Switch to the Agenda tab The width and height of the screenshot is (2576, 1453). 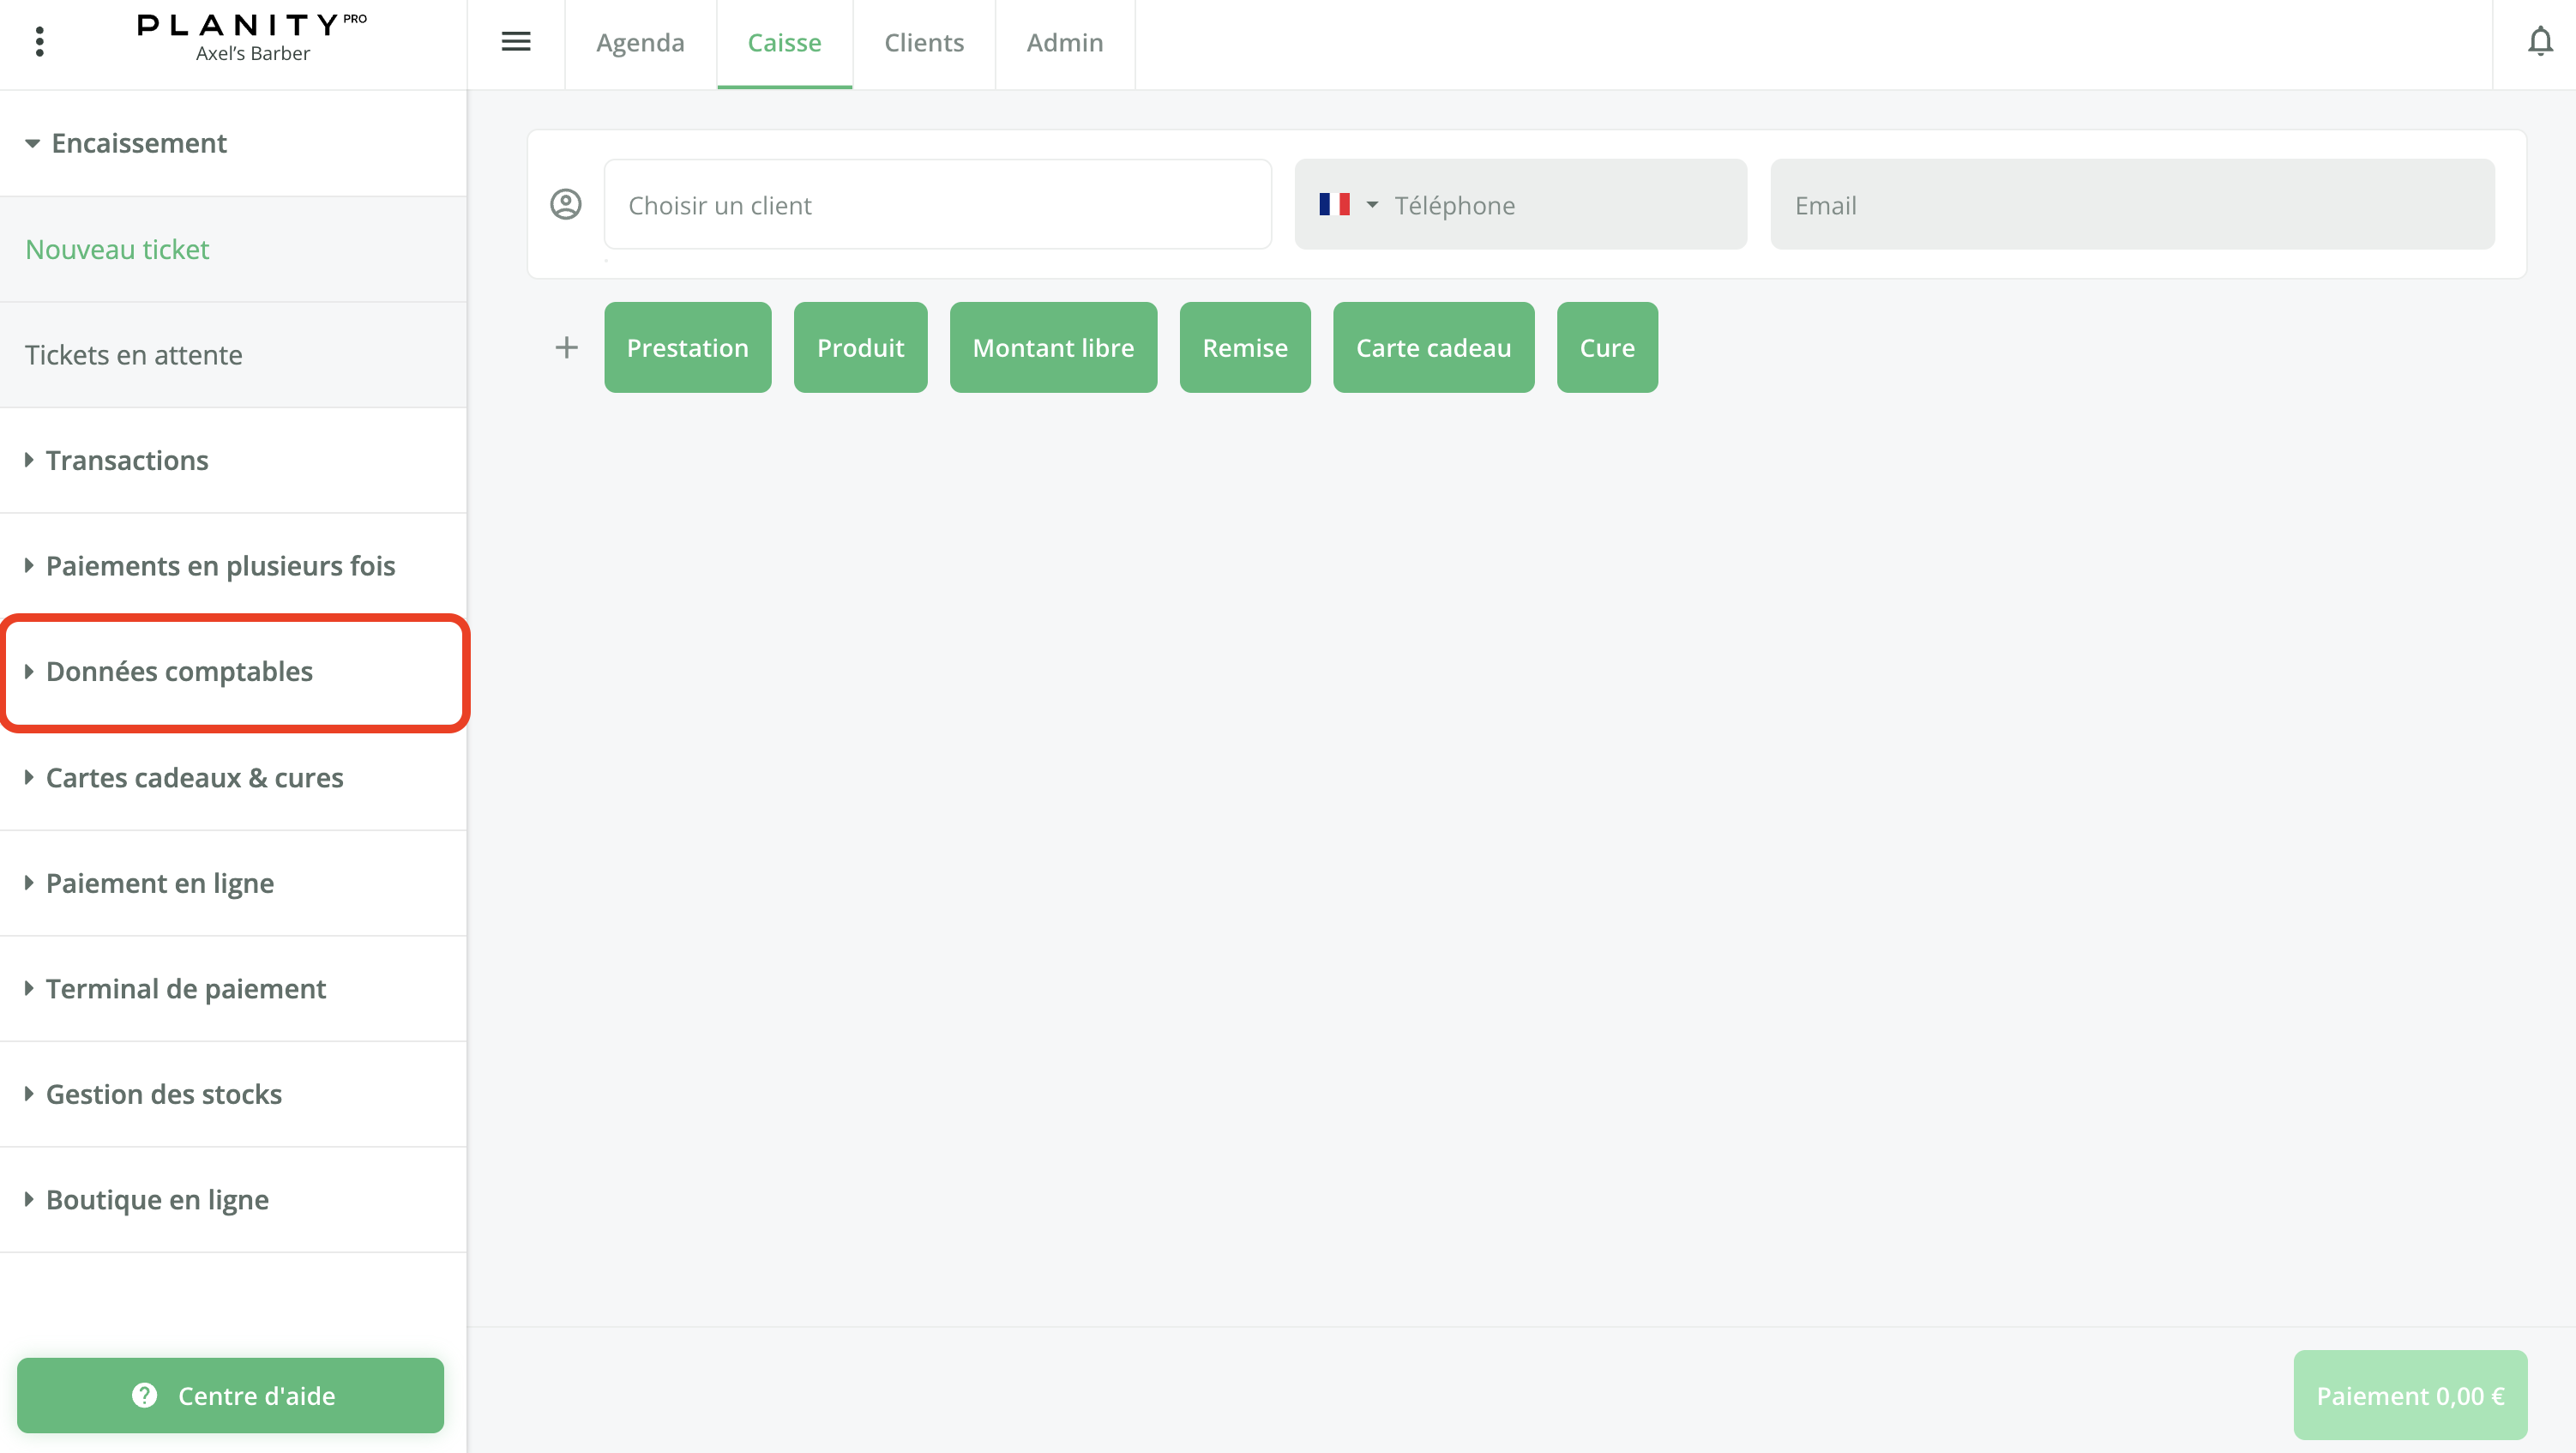tap(640, 43)
